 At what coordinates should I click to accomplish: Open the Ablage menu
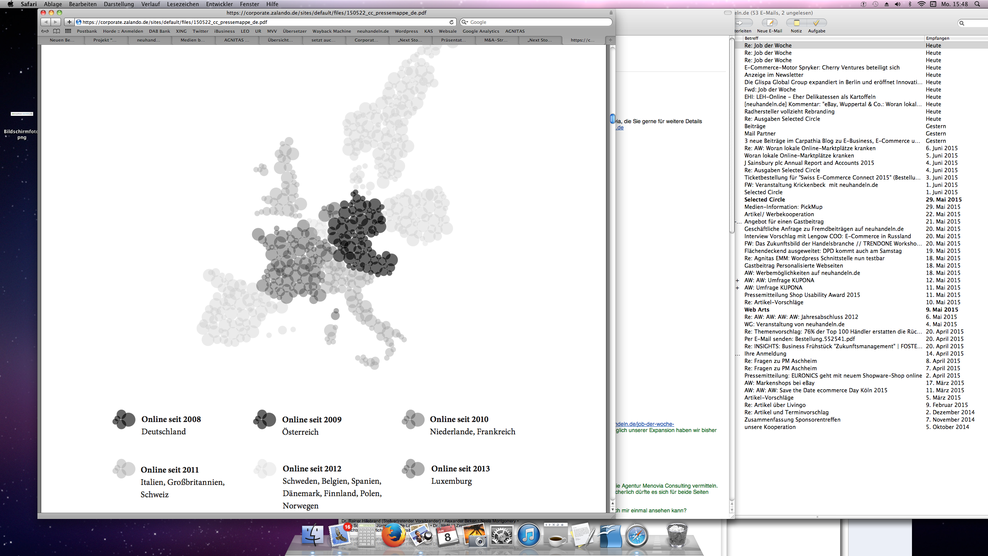tap(52, 4)
